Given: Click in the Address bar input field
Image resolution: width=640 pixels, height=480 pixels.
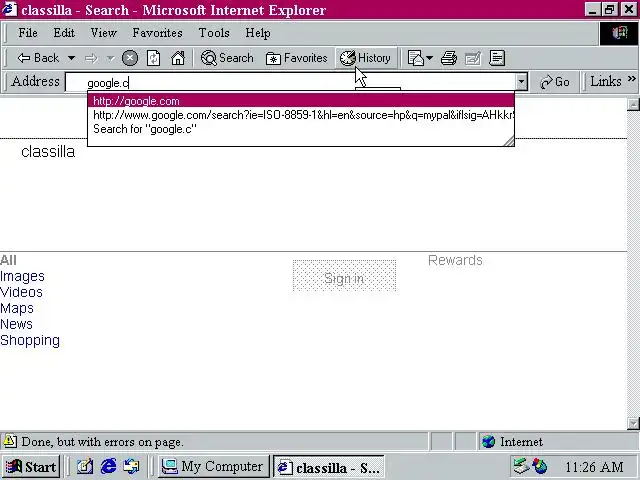Looking at the screenshot, I should [x=291, y=82].
